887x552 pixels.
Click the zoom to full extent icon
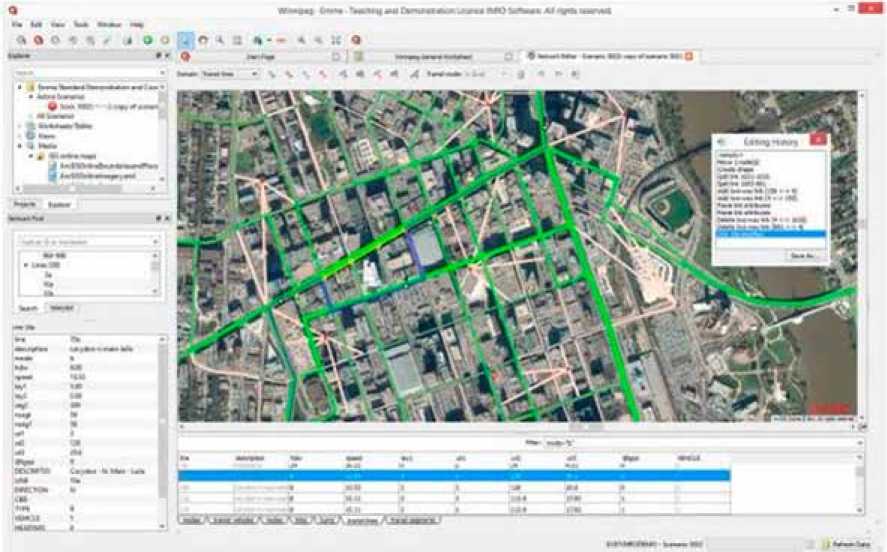click(x=336, y=40)
